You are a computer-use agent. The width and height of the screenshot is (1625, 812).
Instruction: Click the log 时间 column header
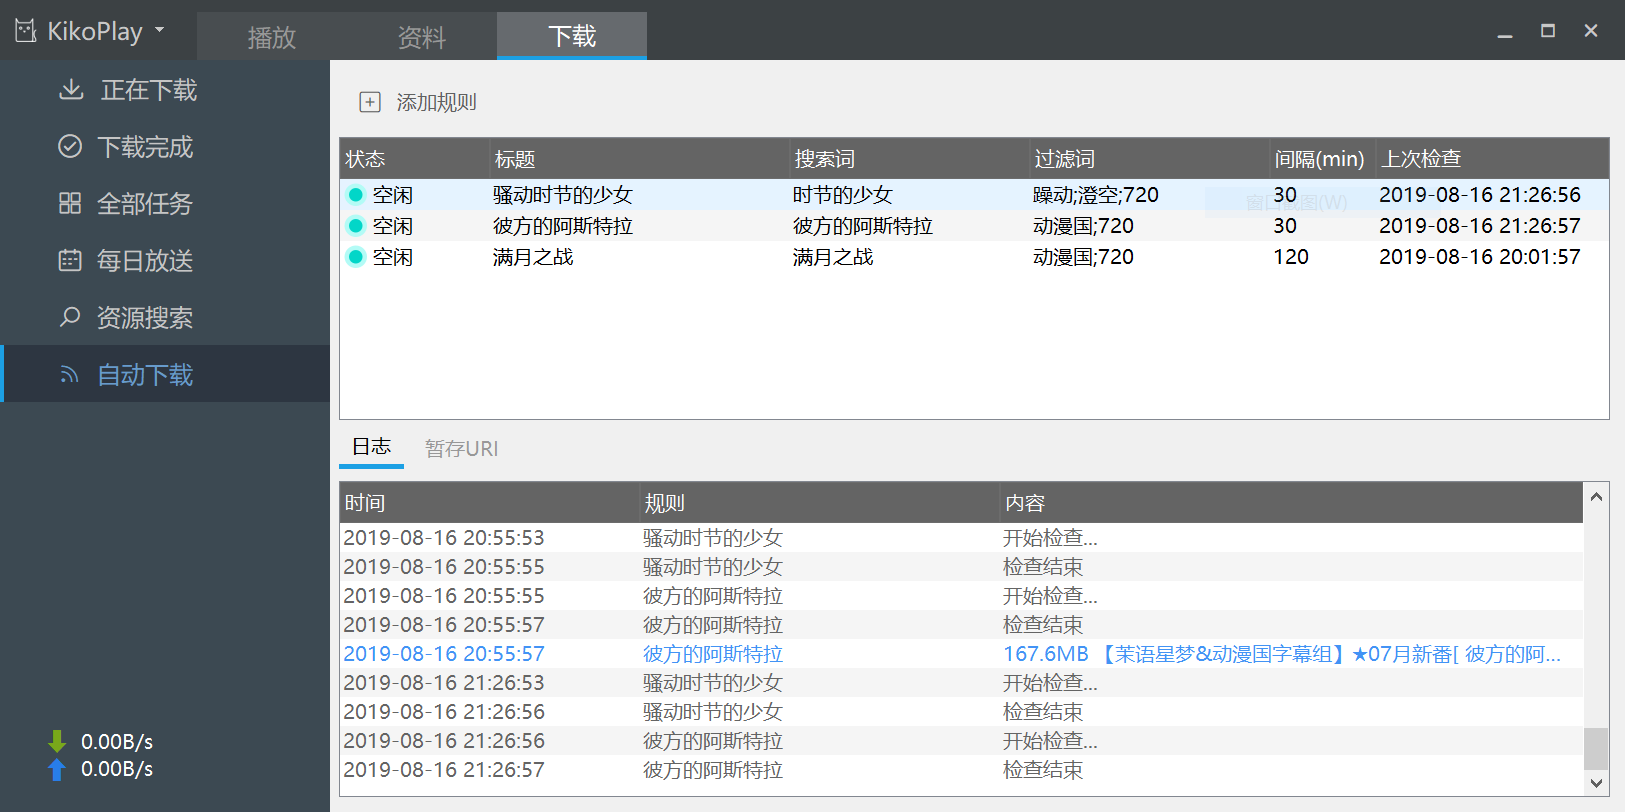[x=490, y=503]
